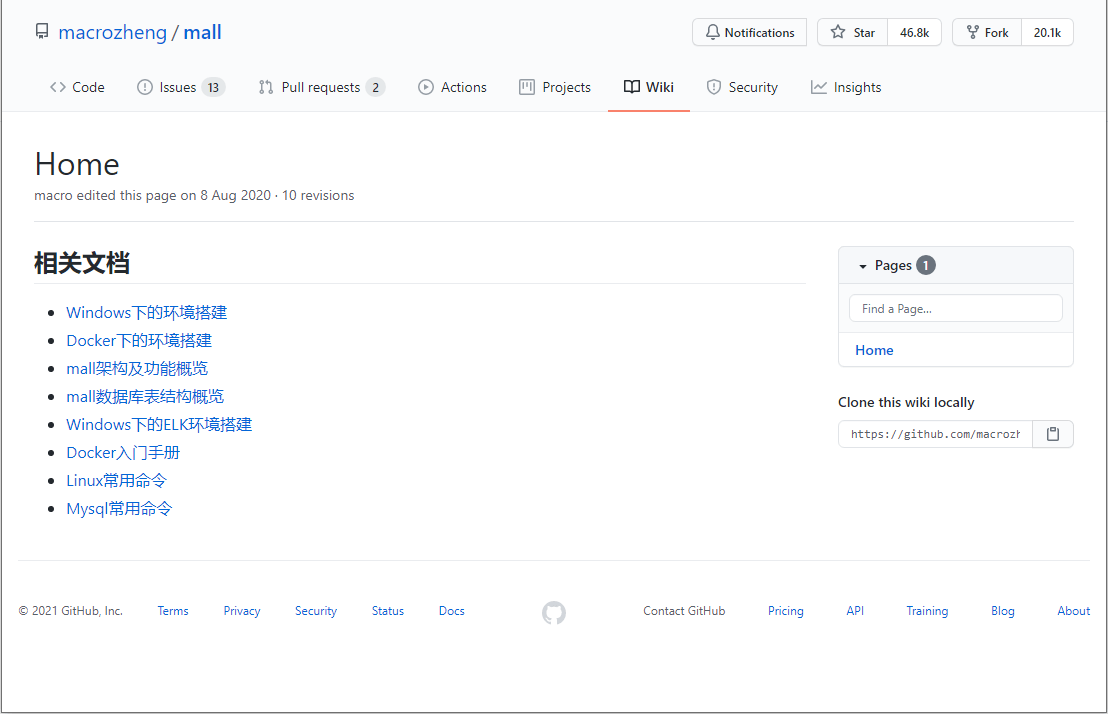The width and height of the screenshot is (1108, 714).
Task: Click the Pages count badge 1
Action: [x=926, y=265]
